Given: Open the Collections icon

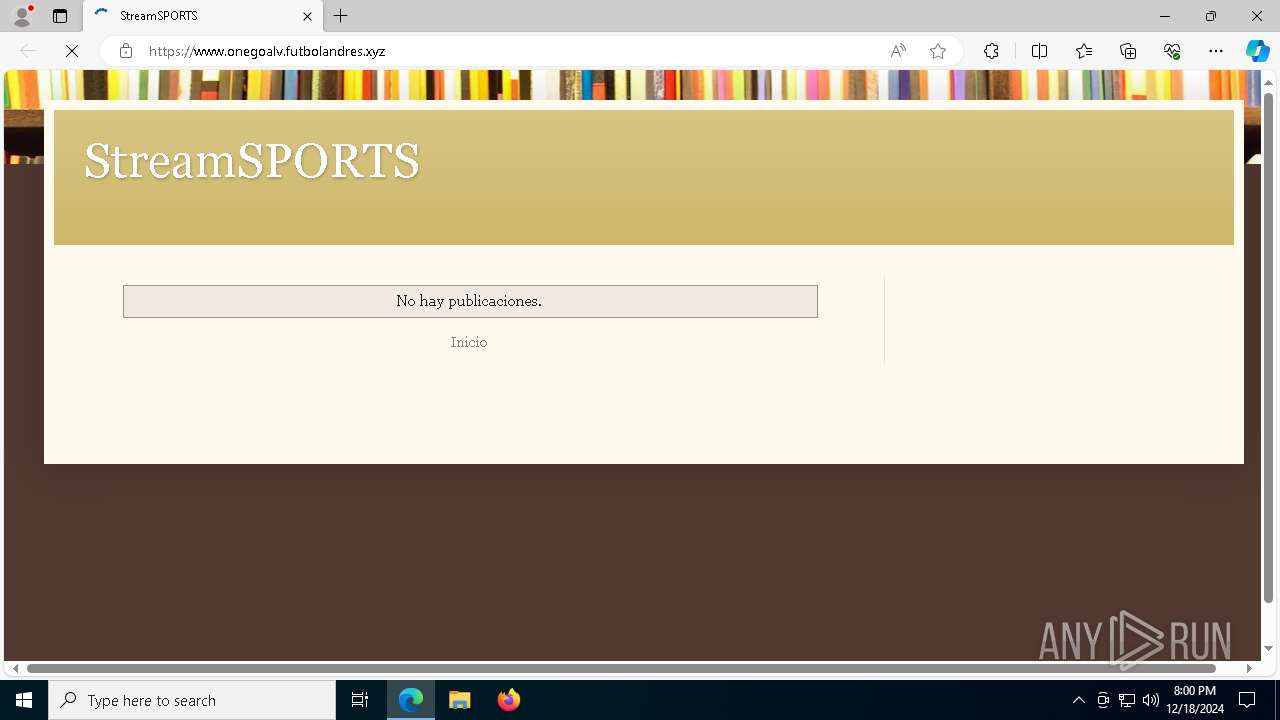Looking at the screenshot, I should (x=1128, y=51).
